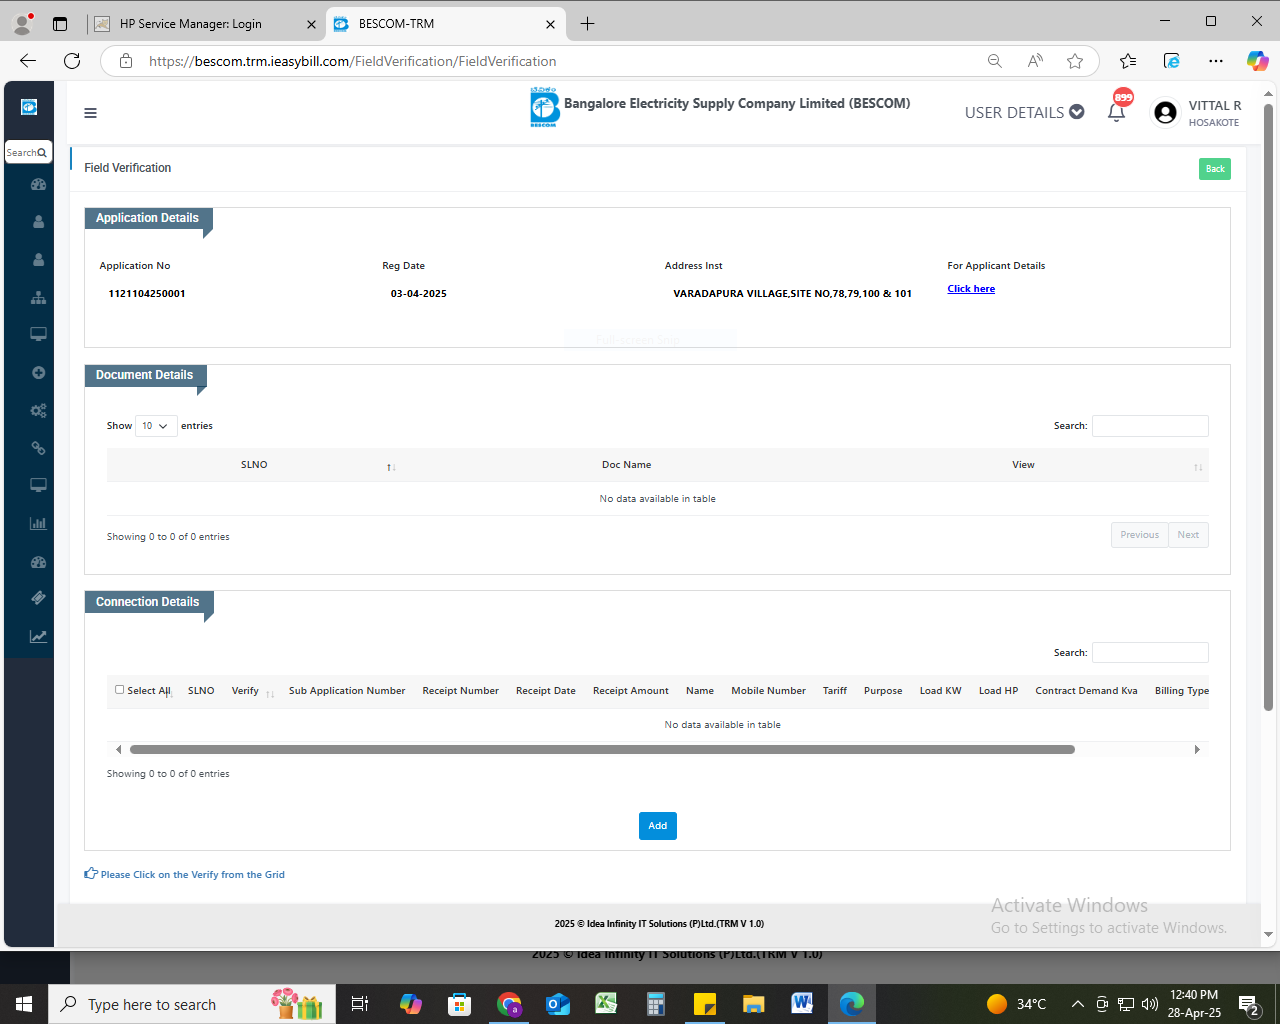This screenshot has height=1024, width=1280.
Task: Go back with browser back arrow
Action: (x=28, y=61)
